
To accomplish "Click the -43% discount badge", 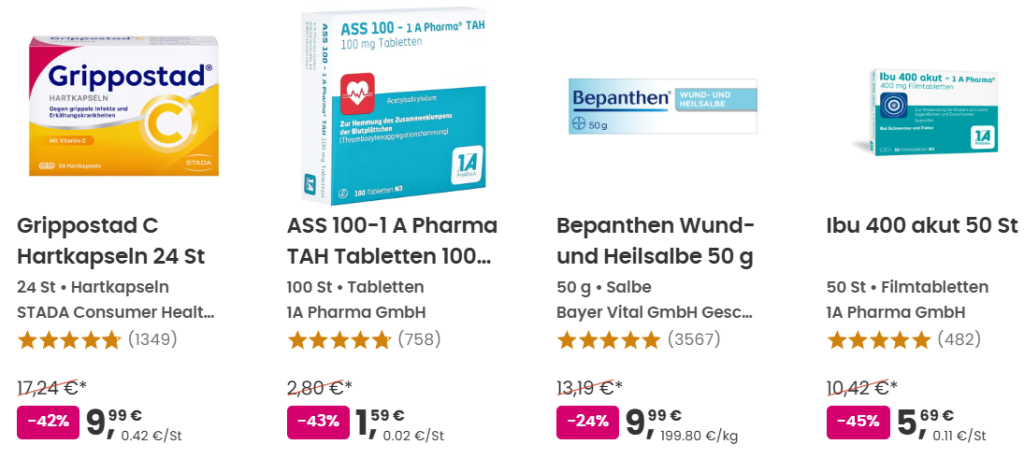I will click(x=318, y=421).
